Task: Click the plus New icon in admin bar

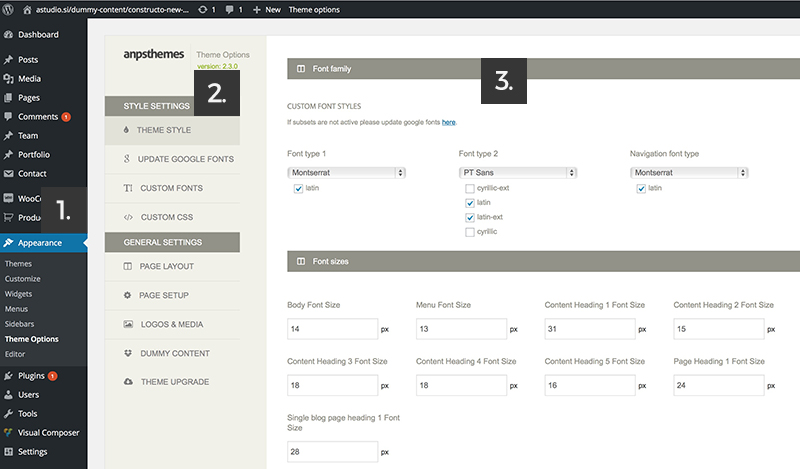Action: click(257, 10)
